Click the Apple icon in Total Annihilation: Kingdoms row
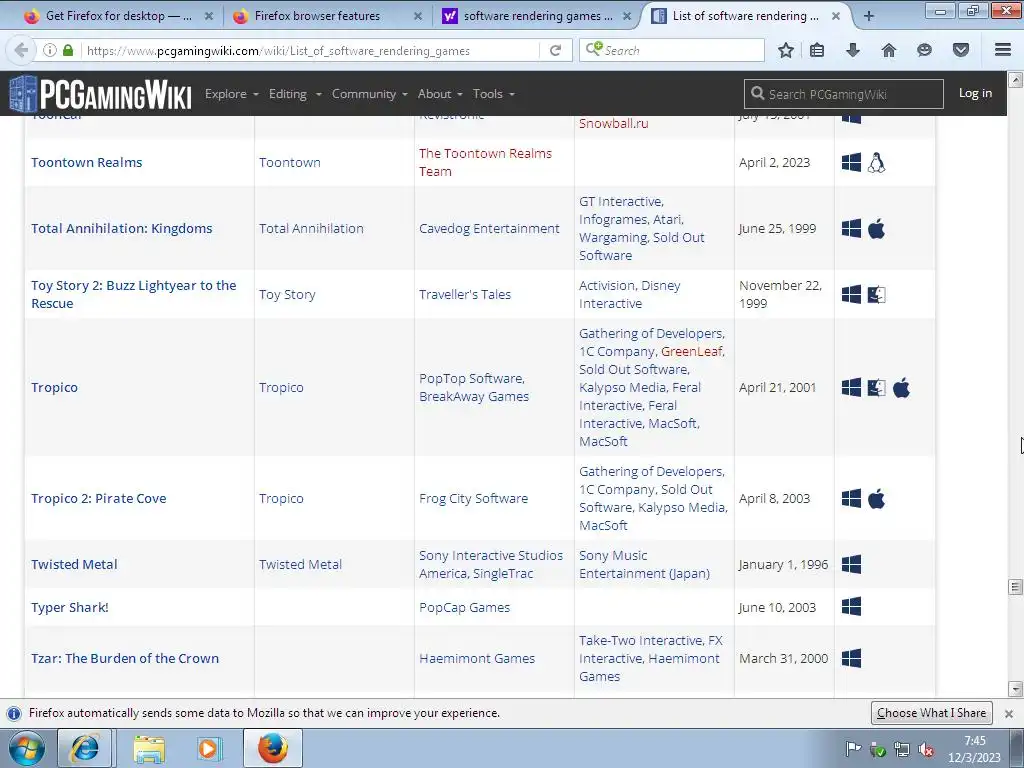 876,229
